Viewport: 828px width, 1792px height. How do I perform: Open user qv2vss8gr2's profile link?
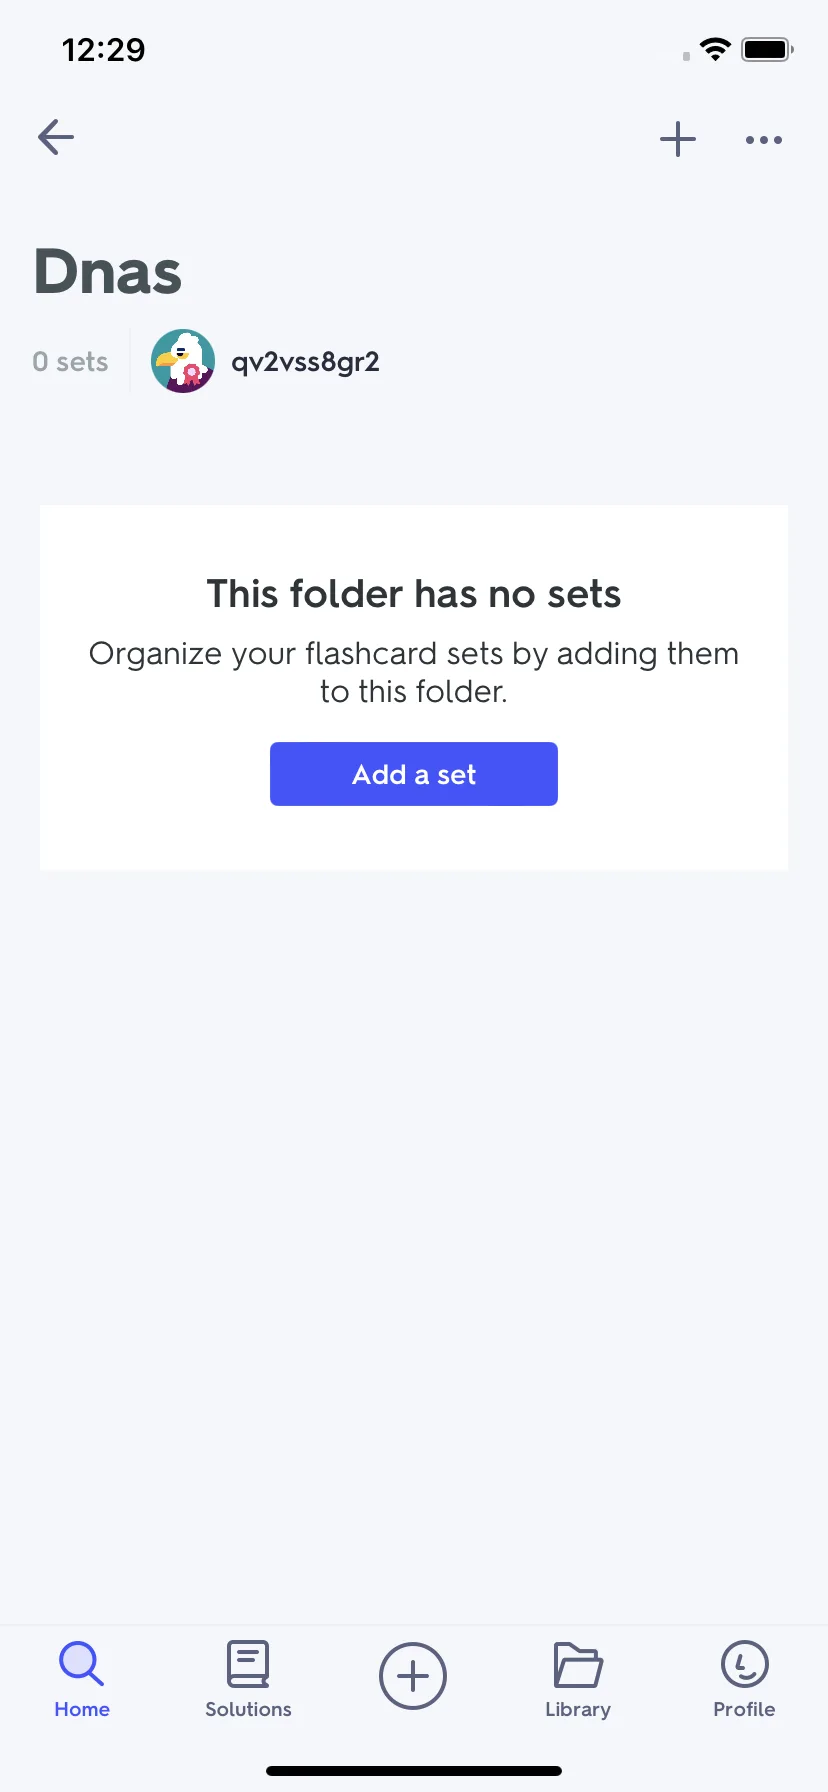tap(305, 362)
